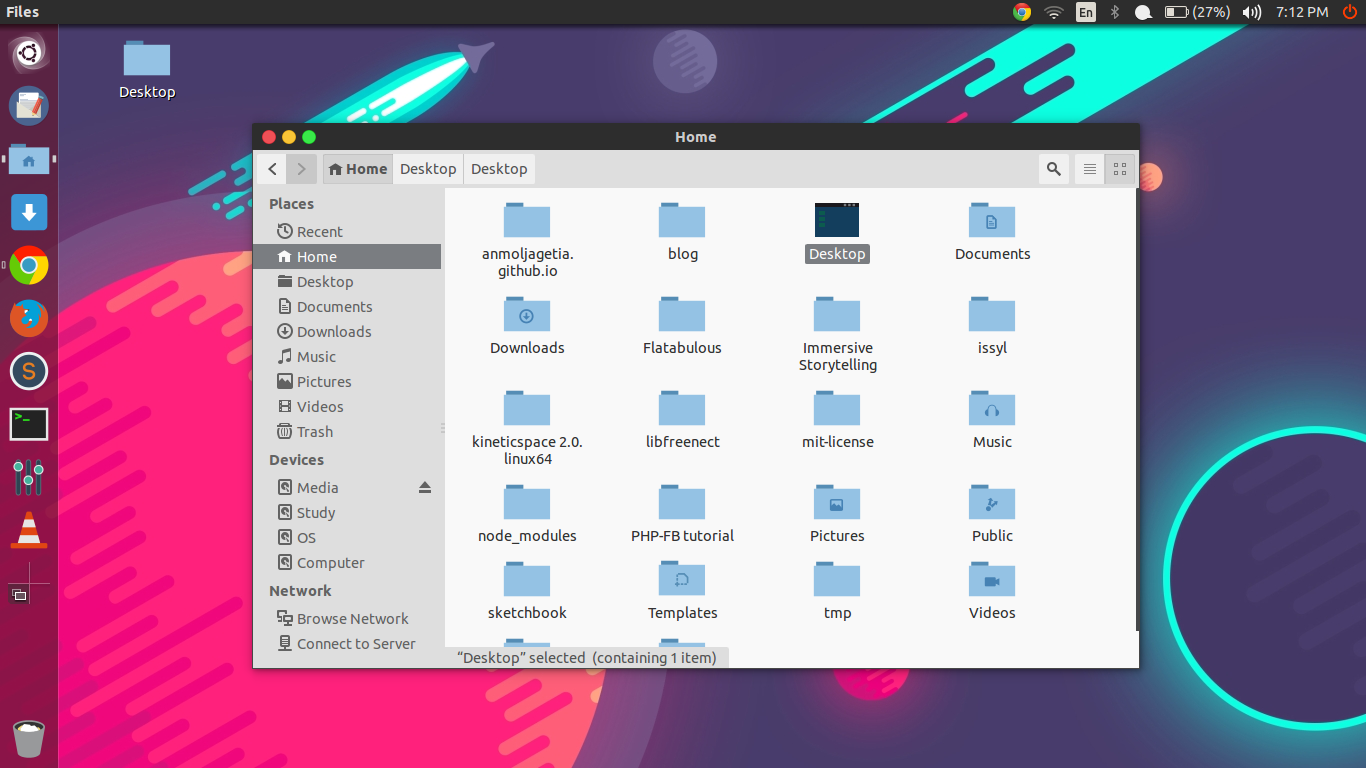1366x768 pixels.
Task: Eject the Media device
Action: pos(424,487)
